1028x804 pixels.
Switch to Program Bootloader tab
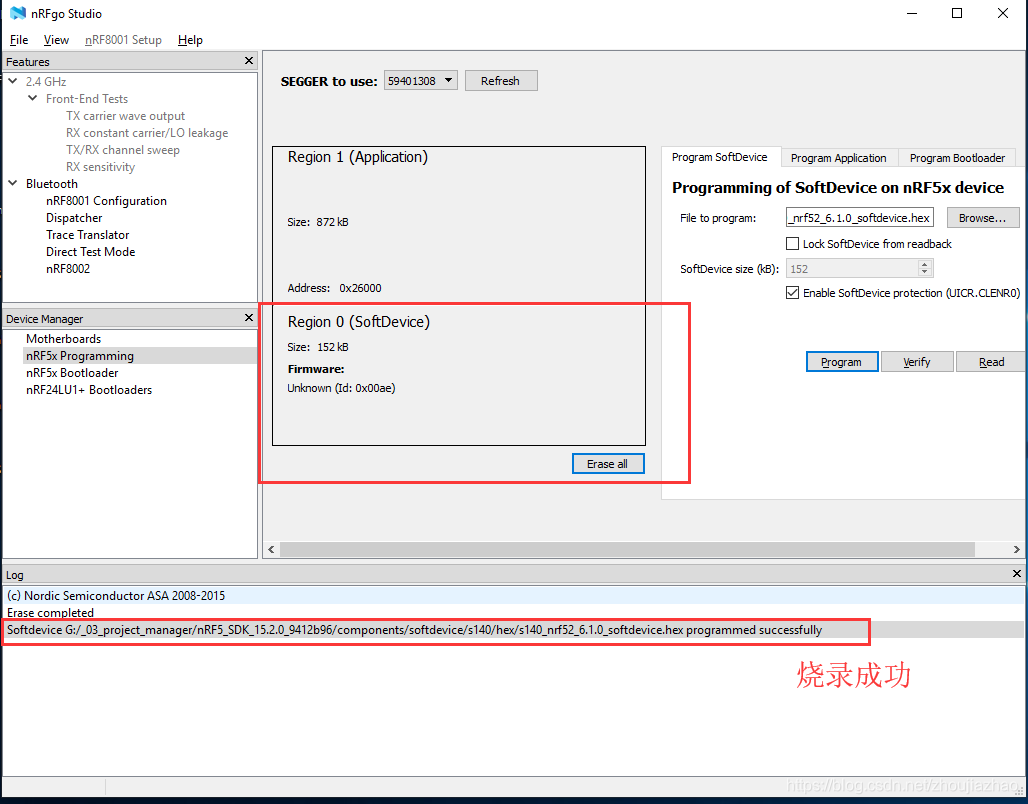click(x=957, y=158)
